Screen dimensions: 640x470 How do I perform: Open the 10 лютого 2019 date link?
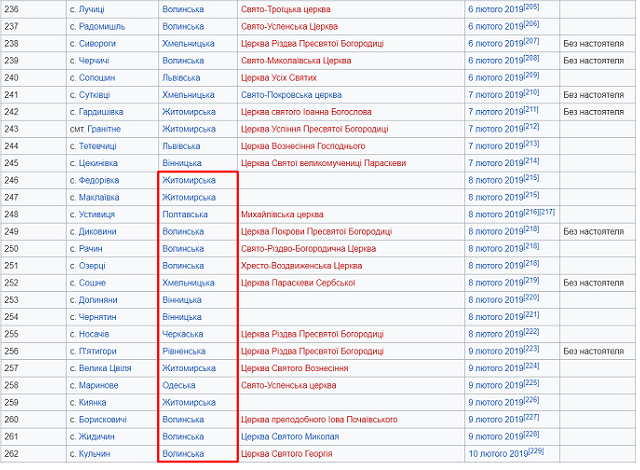pyautogui.click(x=498, y=454)
